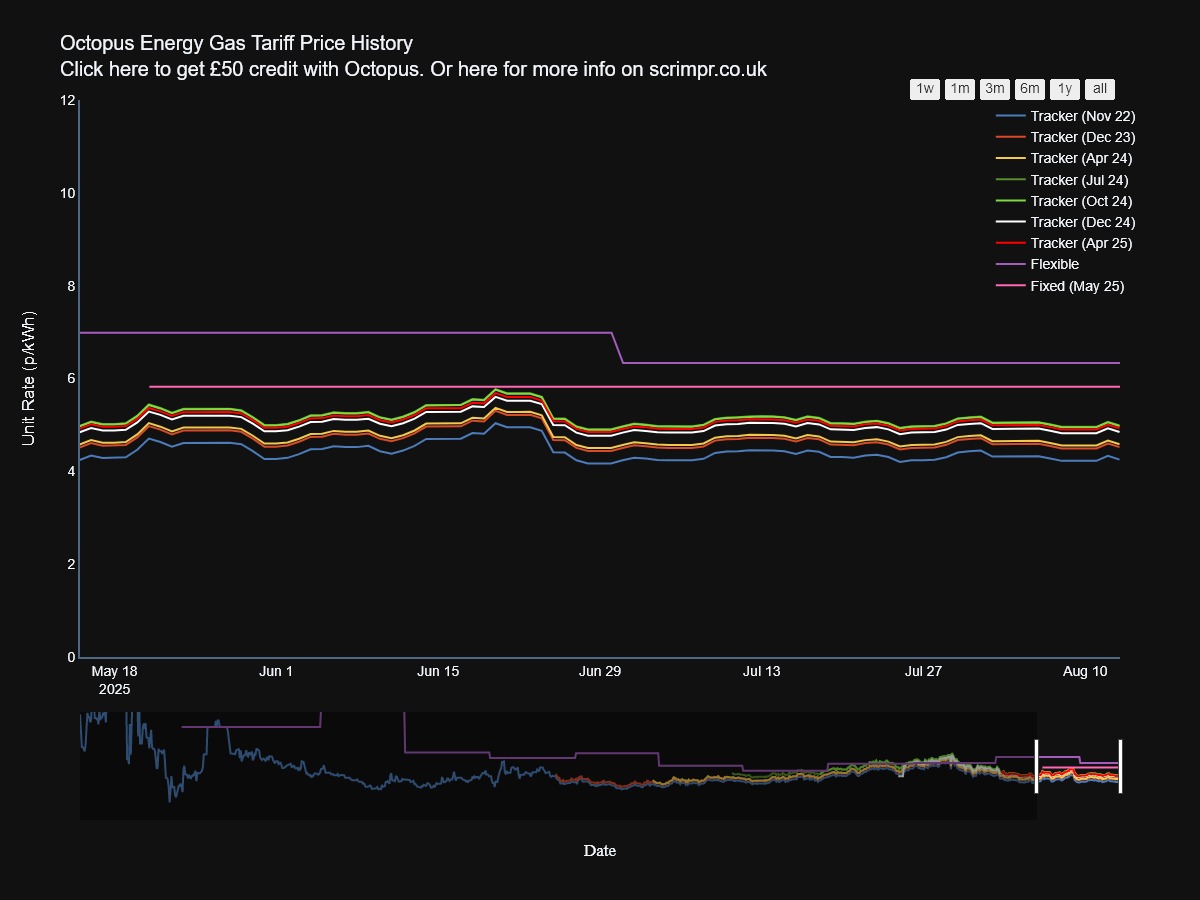The image size is (1200, 900).
Task: Select the 6m range button
Action: (x=1029, y=89)
